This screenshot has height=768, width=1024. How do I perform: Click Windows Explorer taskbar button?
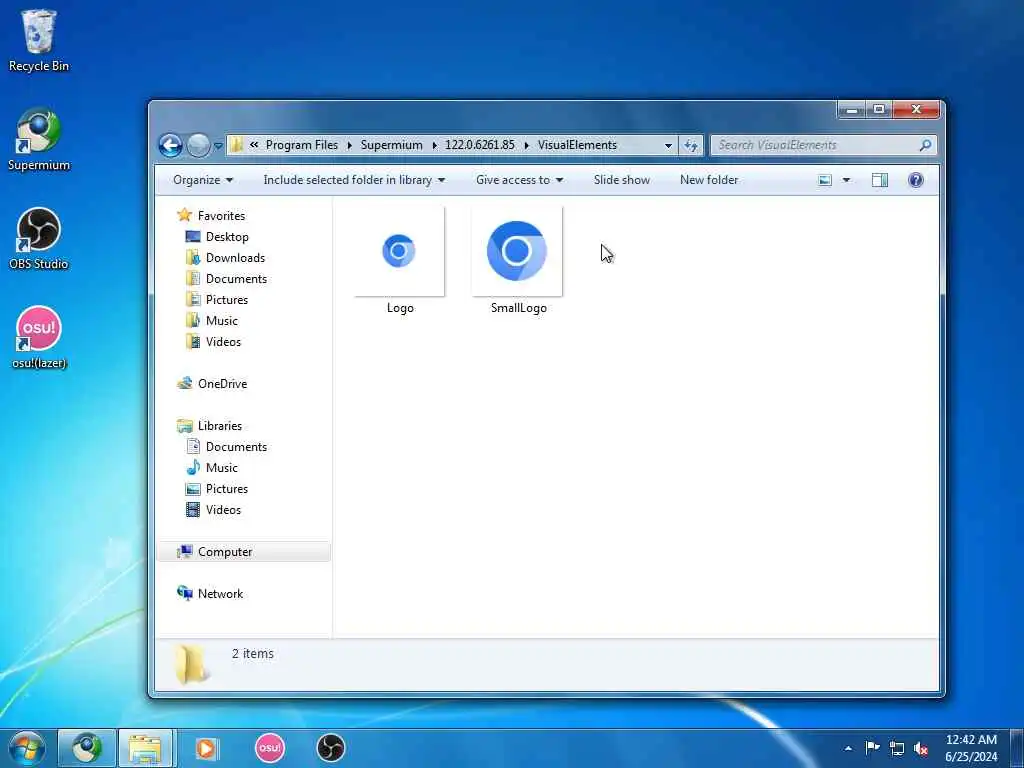[145, 748]
